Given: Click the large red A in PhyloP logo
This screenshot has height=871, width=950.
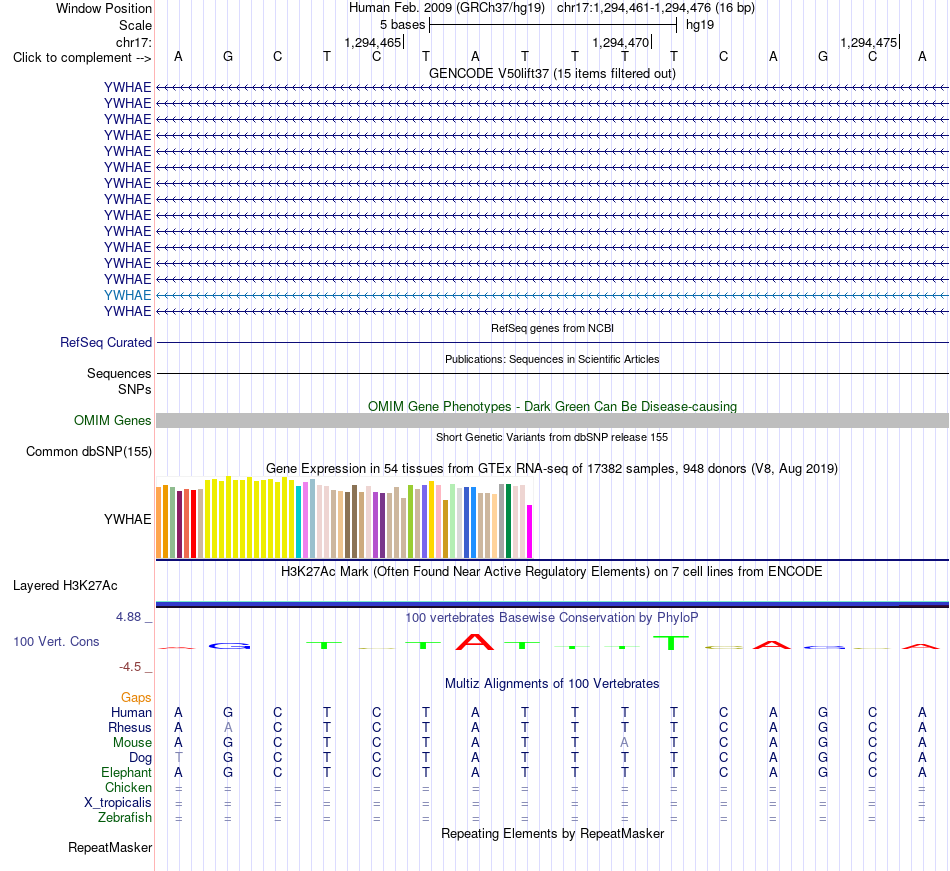Looking at the screenshot, I should coord(475,642).
